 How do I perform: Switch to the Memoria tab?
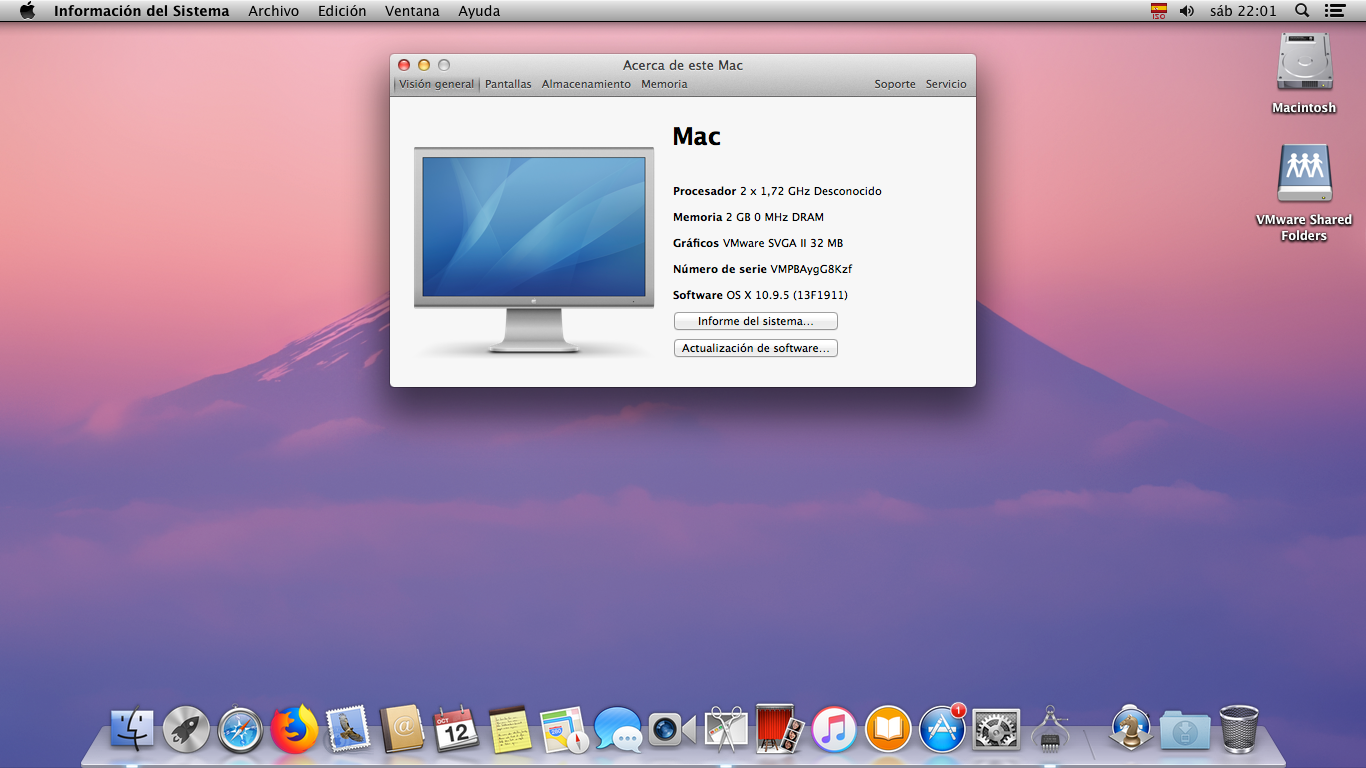pyautogui.click(x=664, y=84)
